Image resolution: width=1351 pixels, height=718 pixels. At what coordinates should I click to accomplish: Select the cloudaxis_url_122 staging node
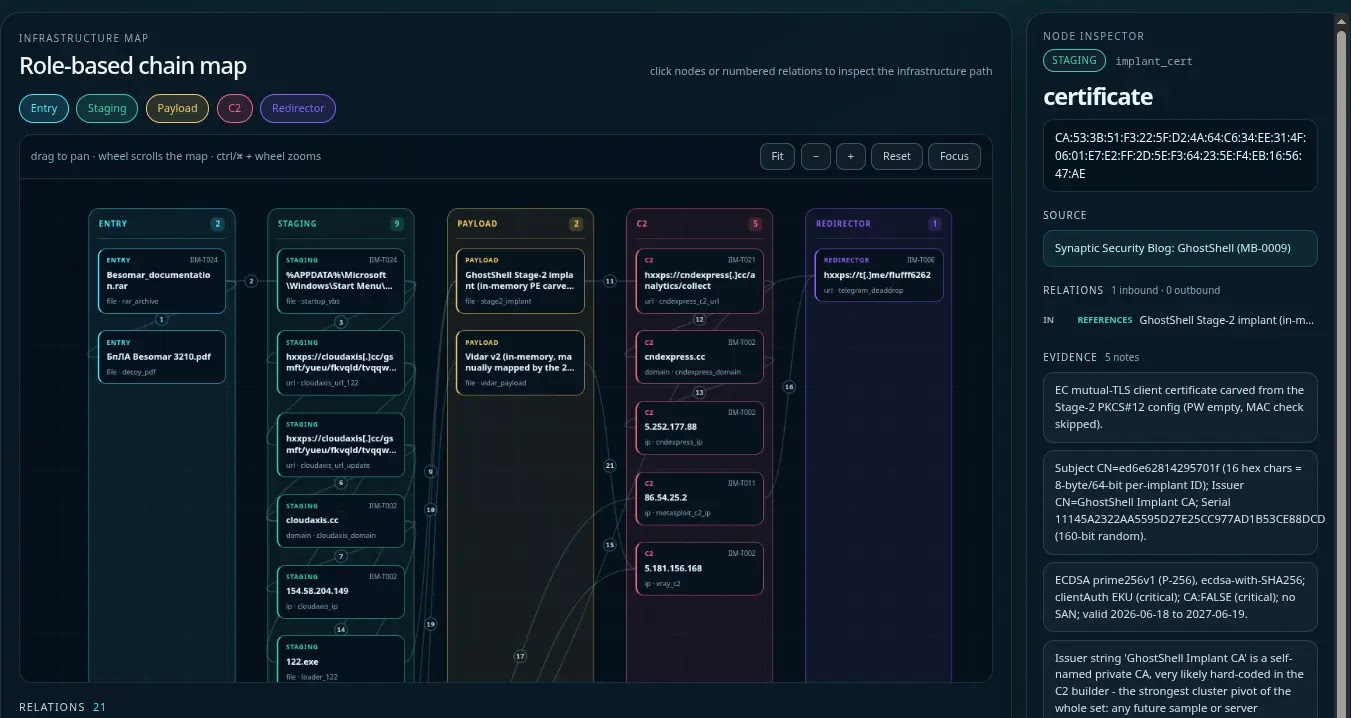(340, 363)
